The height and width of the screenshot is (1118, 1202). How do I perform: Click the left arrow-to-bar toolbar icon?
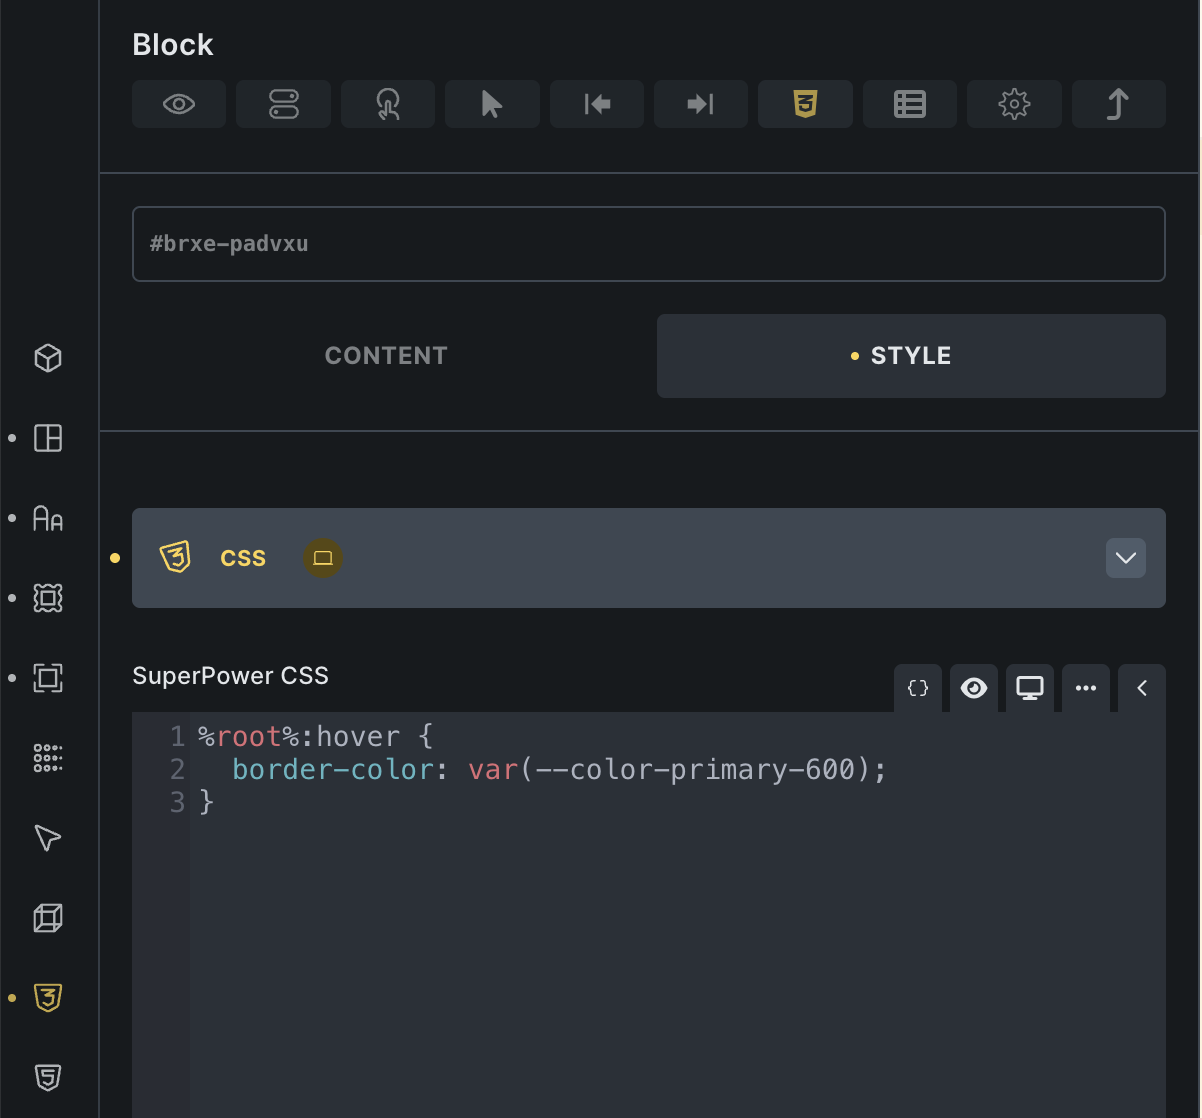[x=597, y=104]
